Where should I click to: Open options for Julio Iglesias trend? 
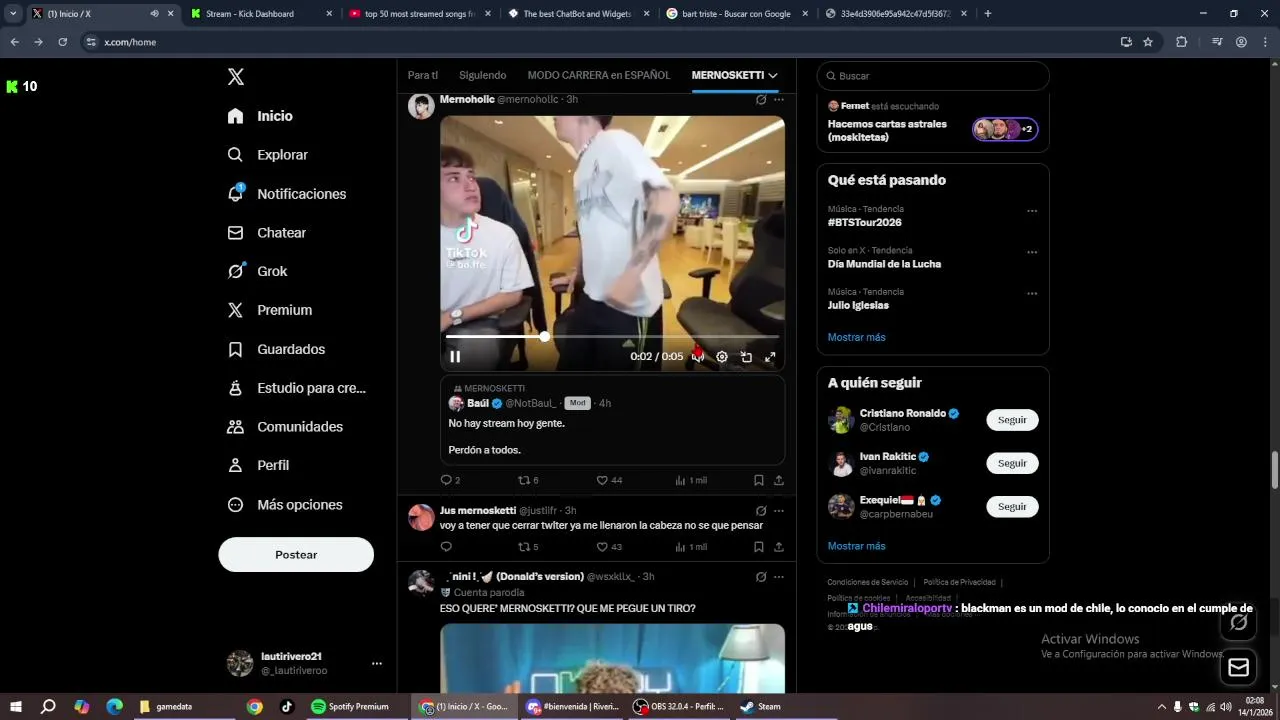click(x=1032, y=294)
